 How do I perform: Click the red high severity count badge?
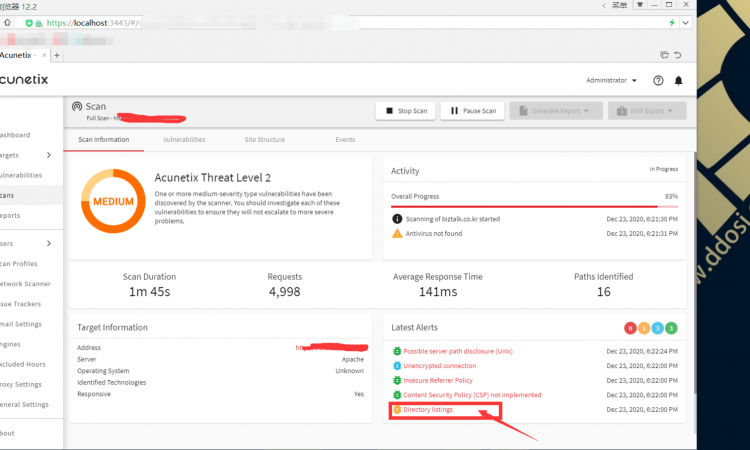tap(630, 328)
